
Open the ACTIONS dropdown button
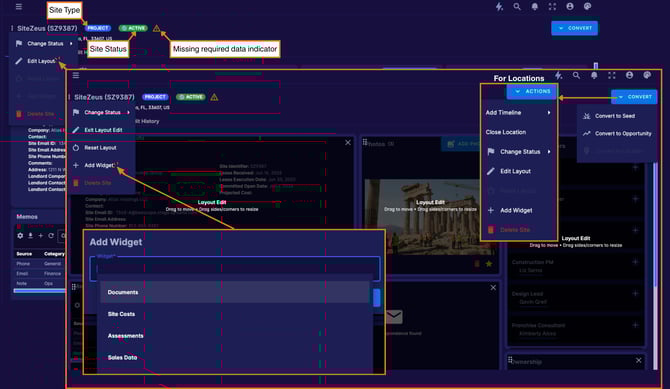click(x=532, y=91)
